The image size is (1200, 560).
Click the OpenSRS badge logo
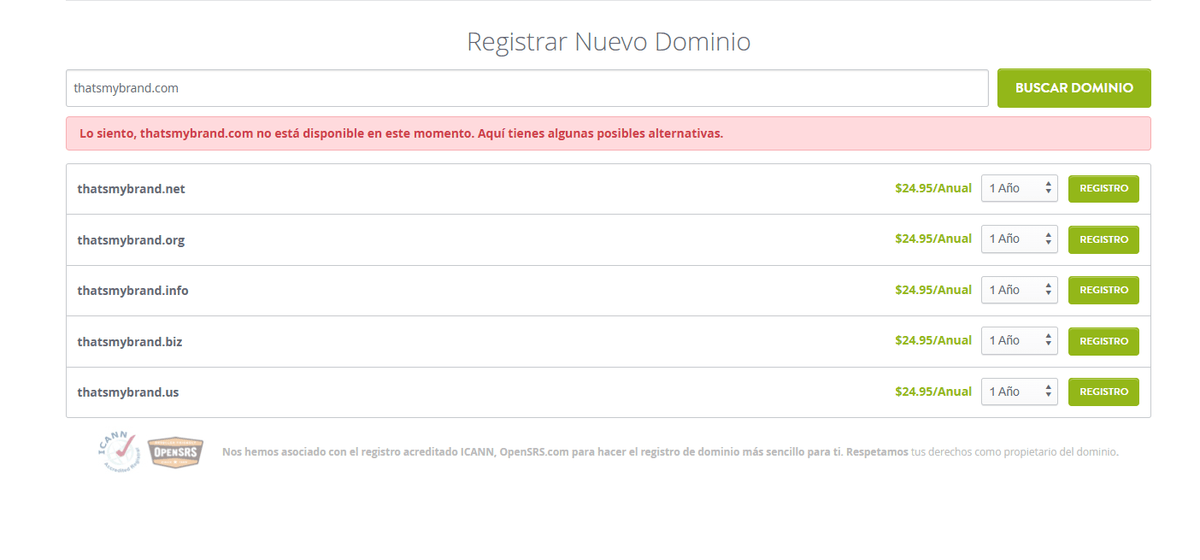[175, 453]
